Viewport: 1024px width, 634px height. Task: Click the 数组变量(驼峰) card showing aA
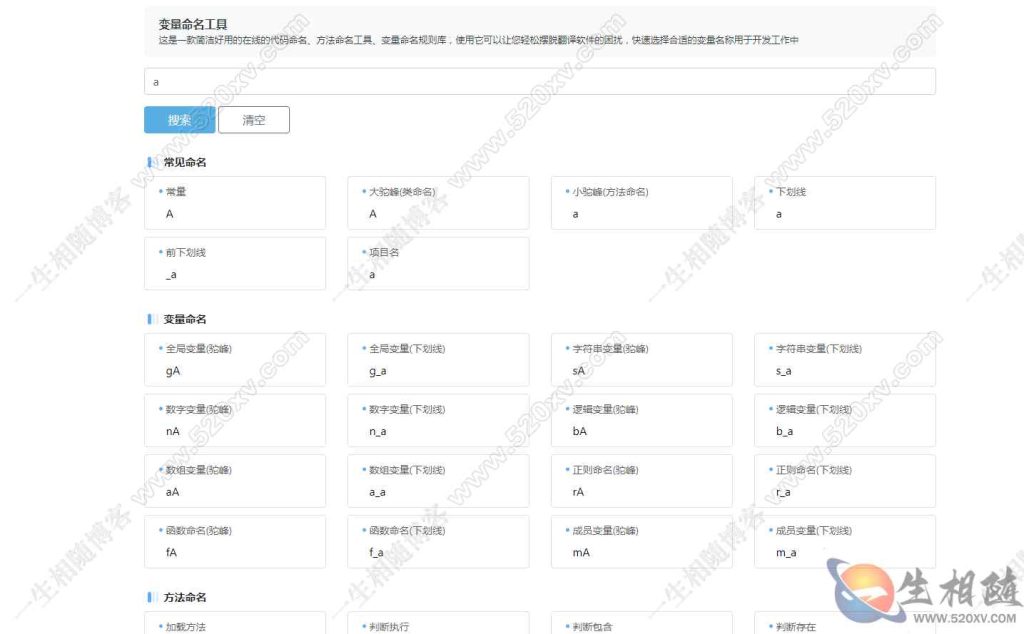pyautogui.click(x=235, y=480)
